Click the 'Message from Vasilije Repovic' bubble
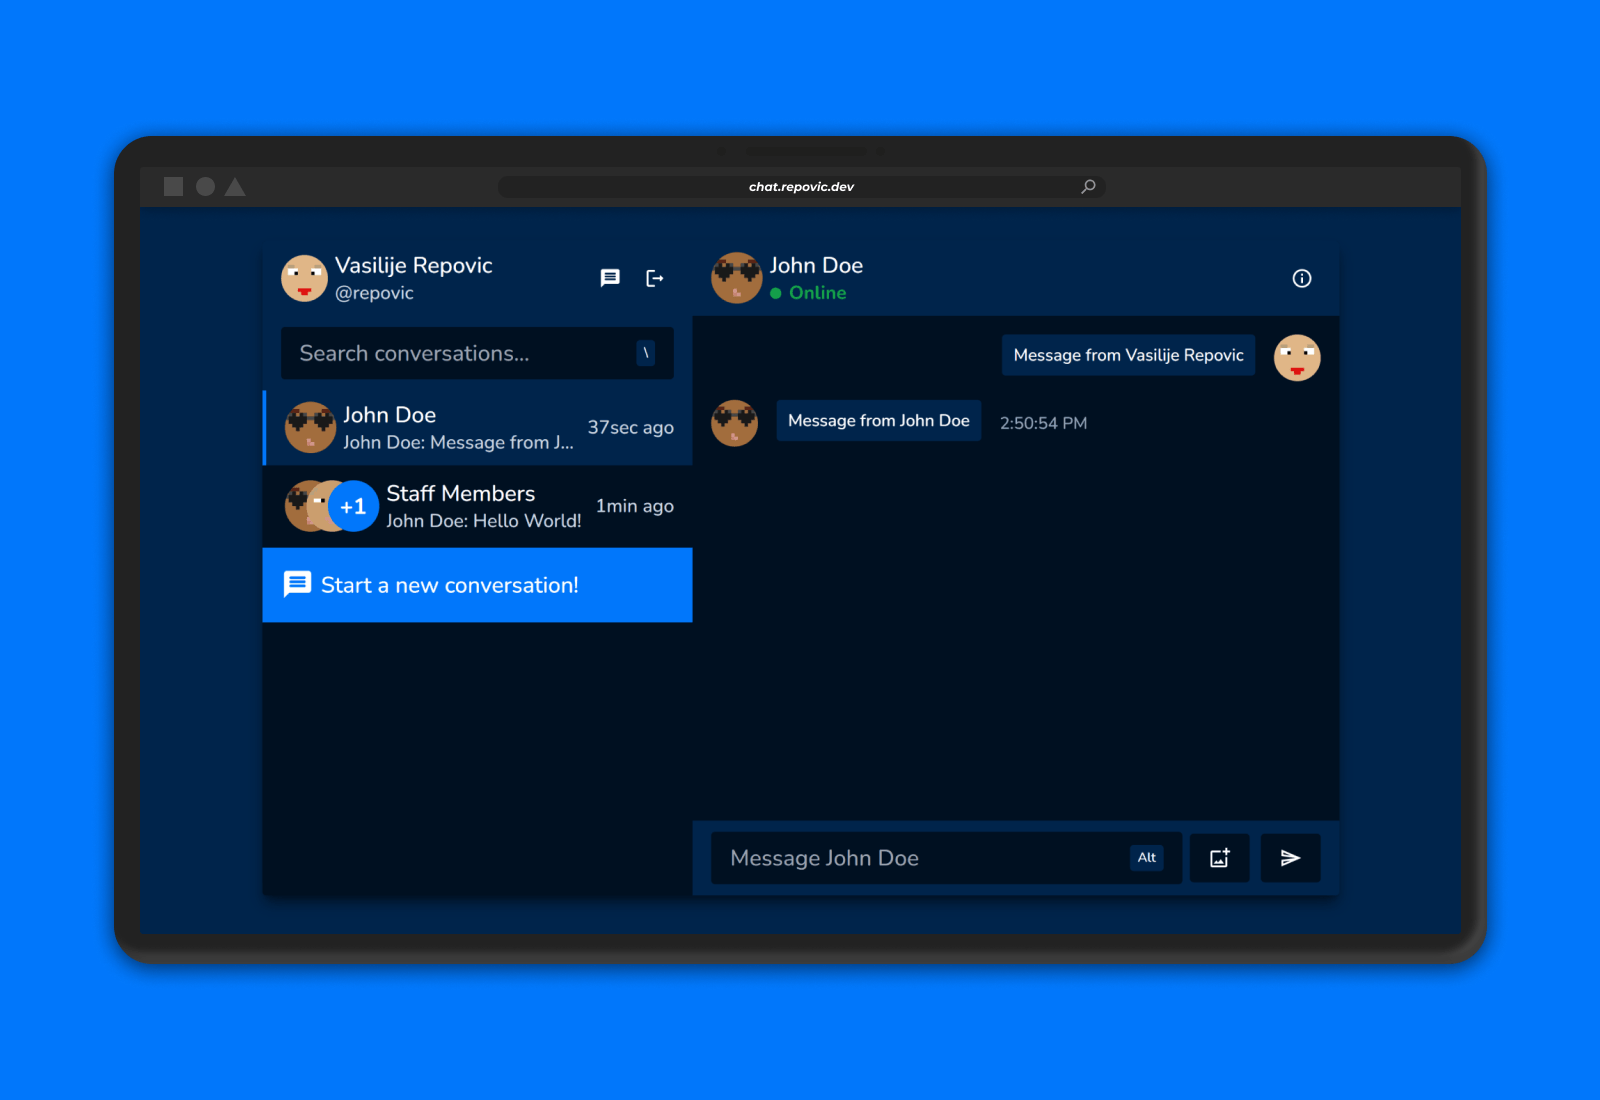 tap(1128, 355)
